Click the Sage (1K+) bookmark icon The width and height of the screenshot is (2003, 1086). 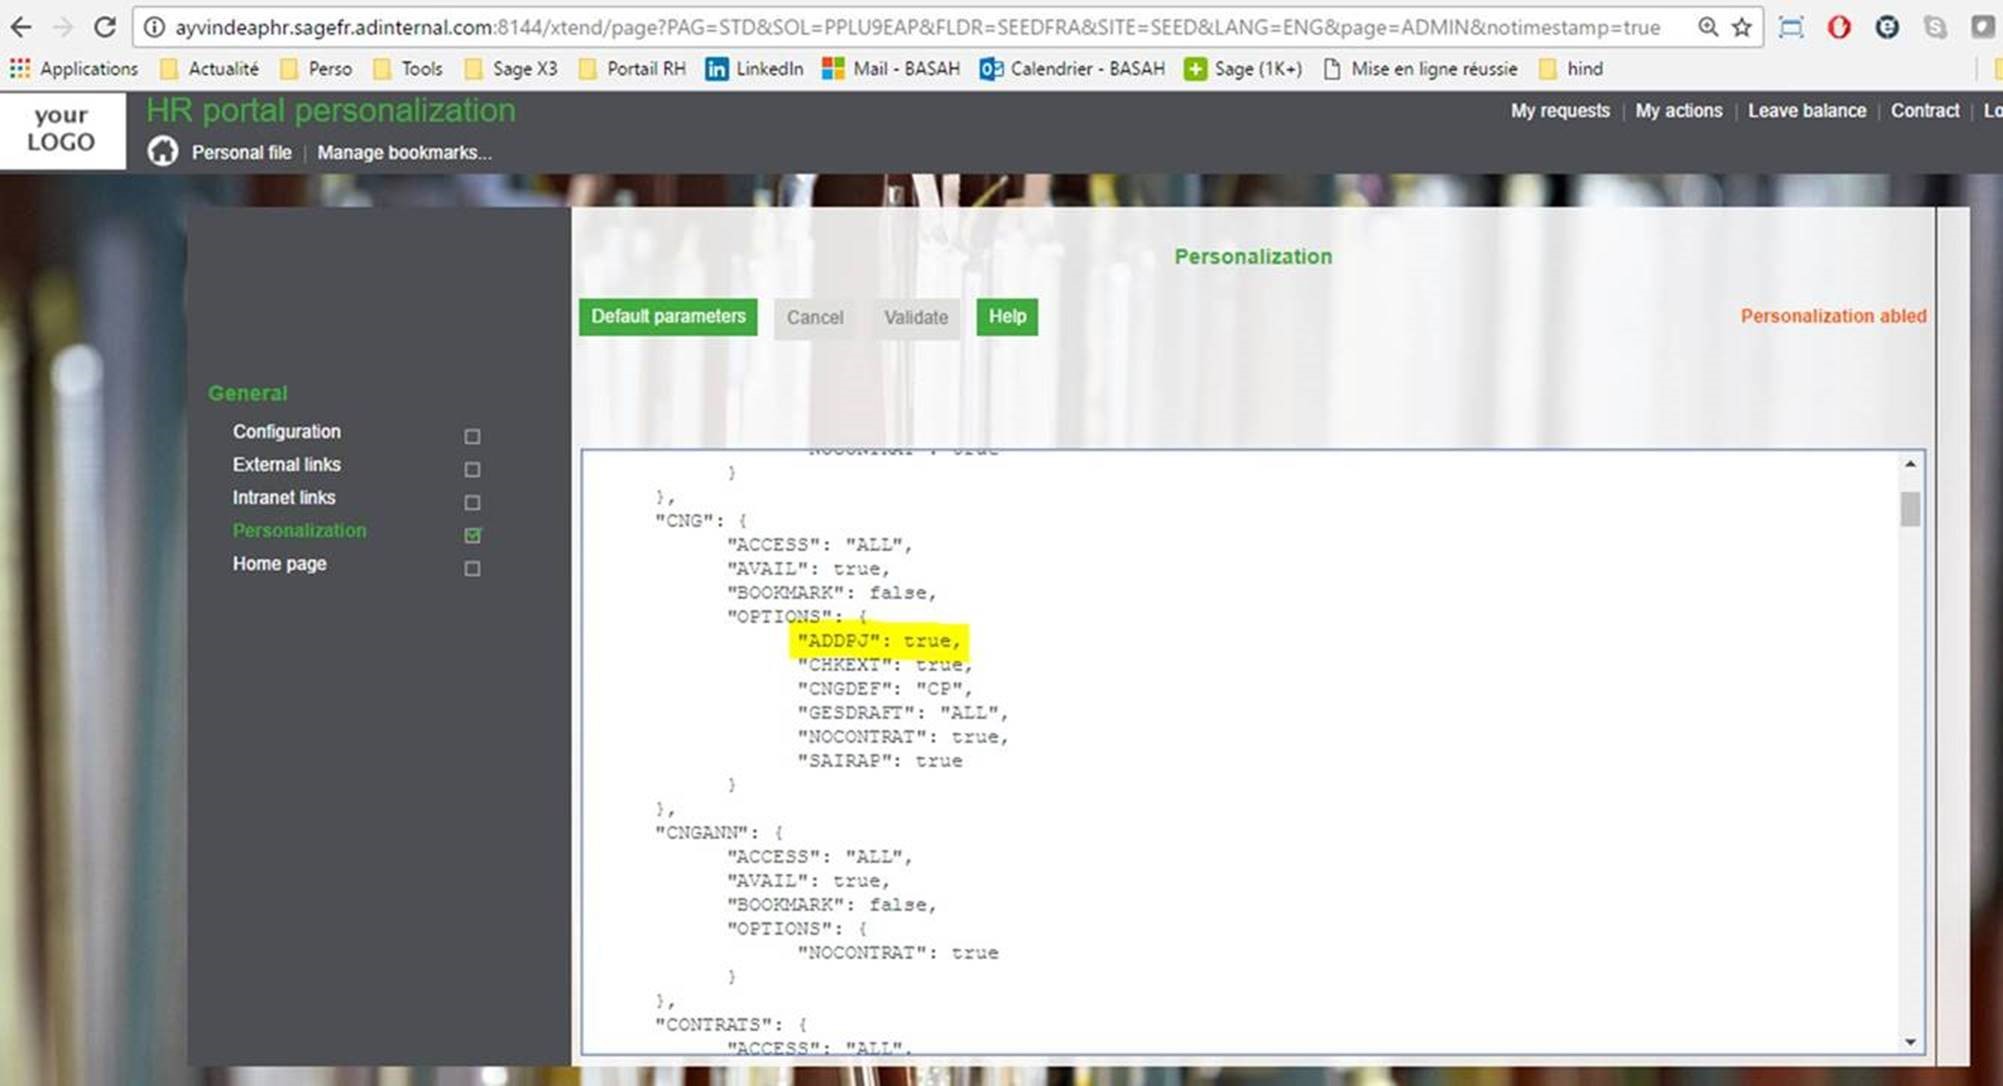coord(1193,68)
